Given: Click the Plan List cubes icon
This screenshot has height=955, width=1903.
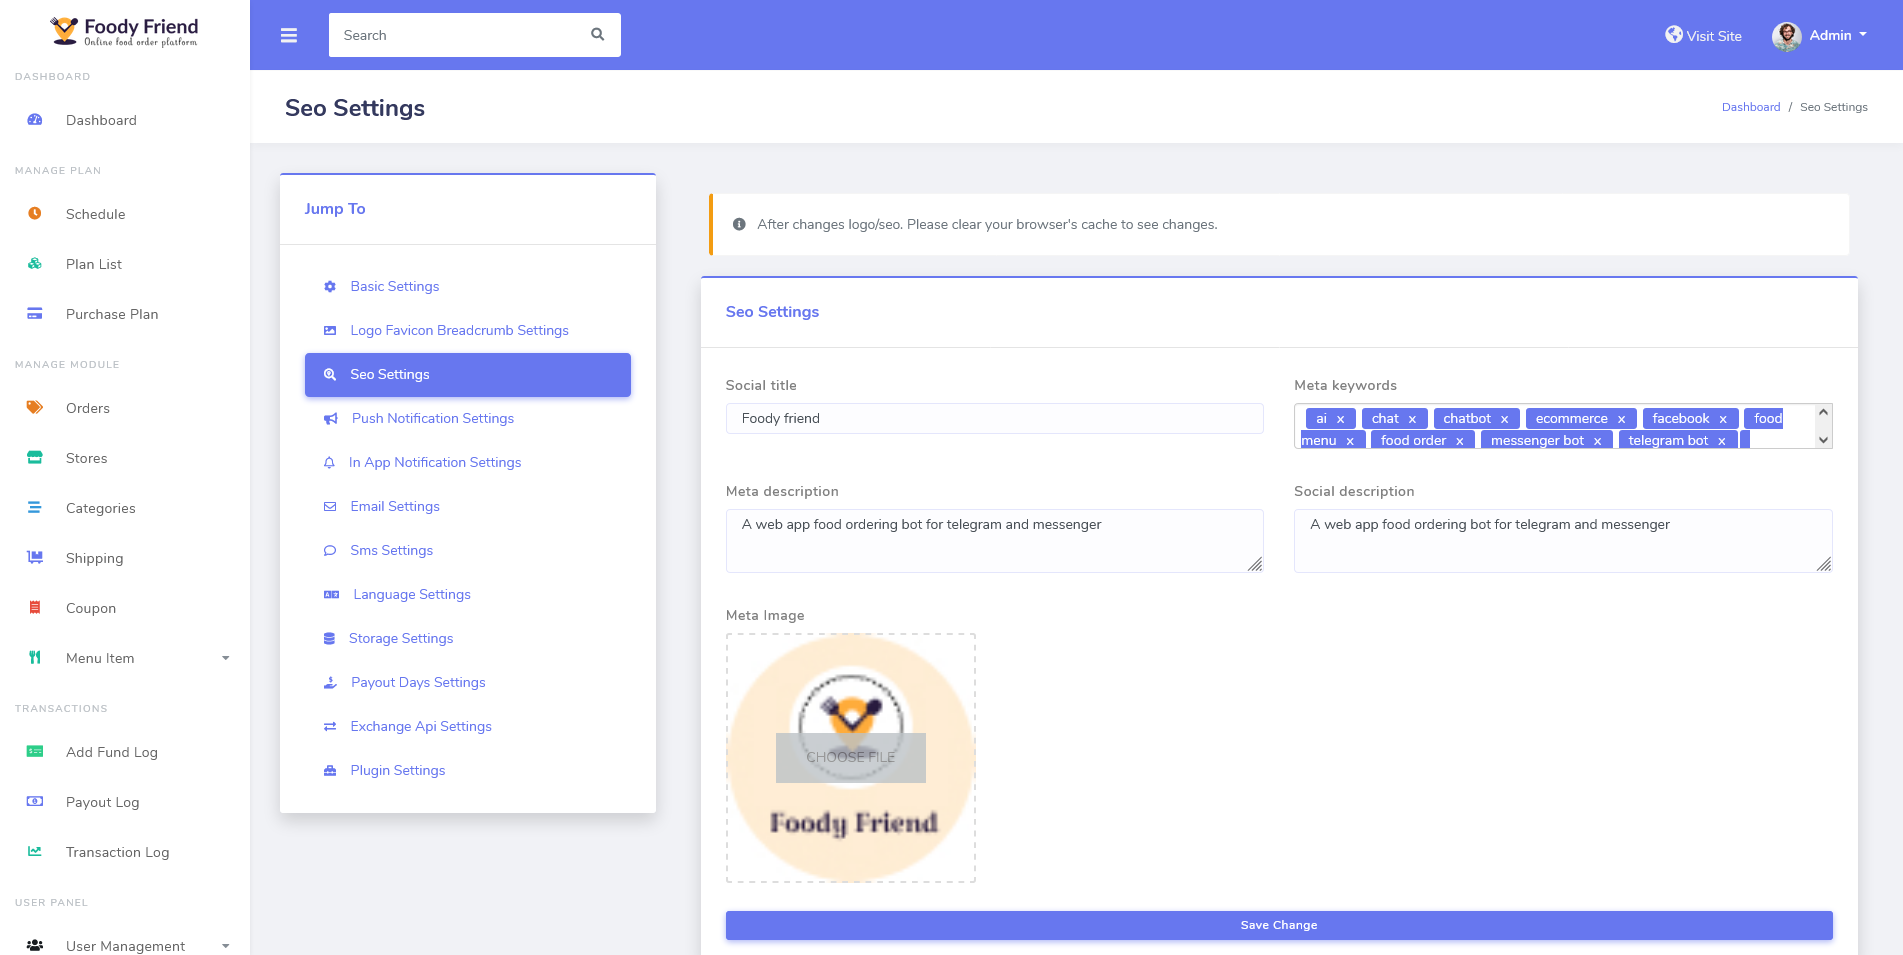Looking at the screenshot, I should (x=35, y=264).
